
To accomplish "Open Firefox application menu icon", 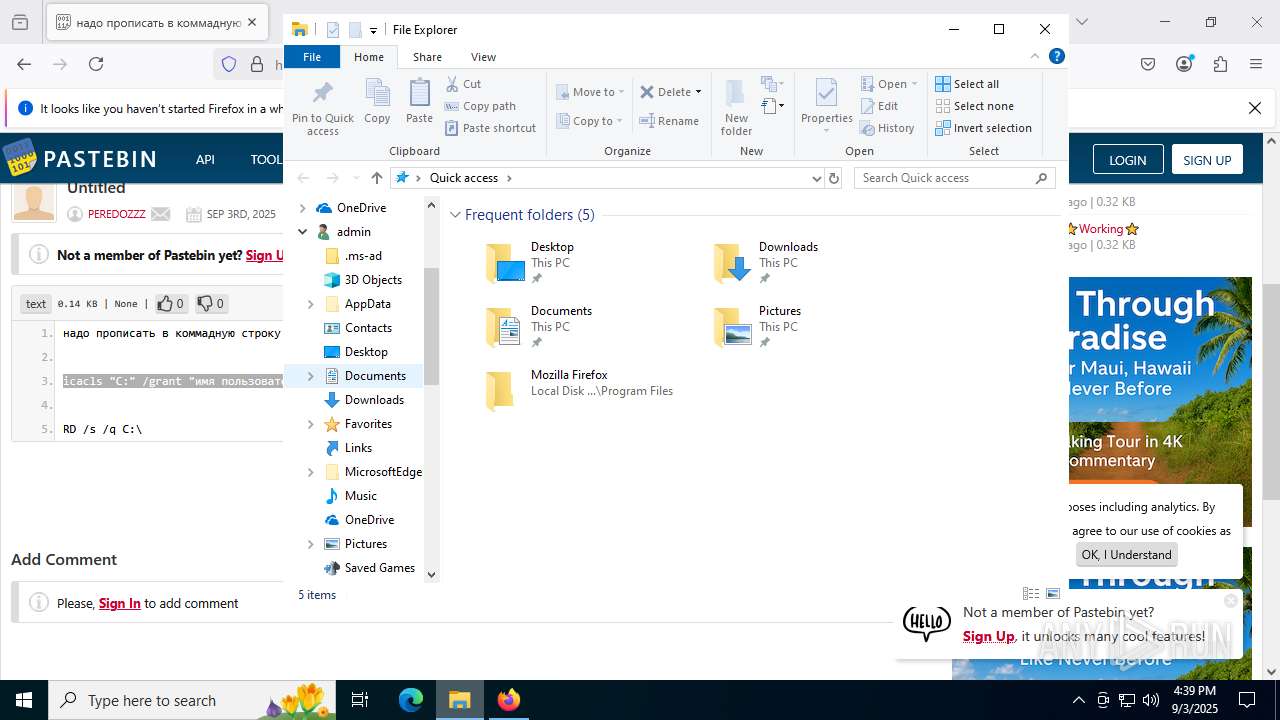I will pos(1256,64).
